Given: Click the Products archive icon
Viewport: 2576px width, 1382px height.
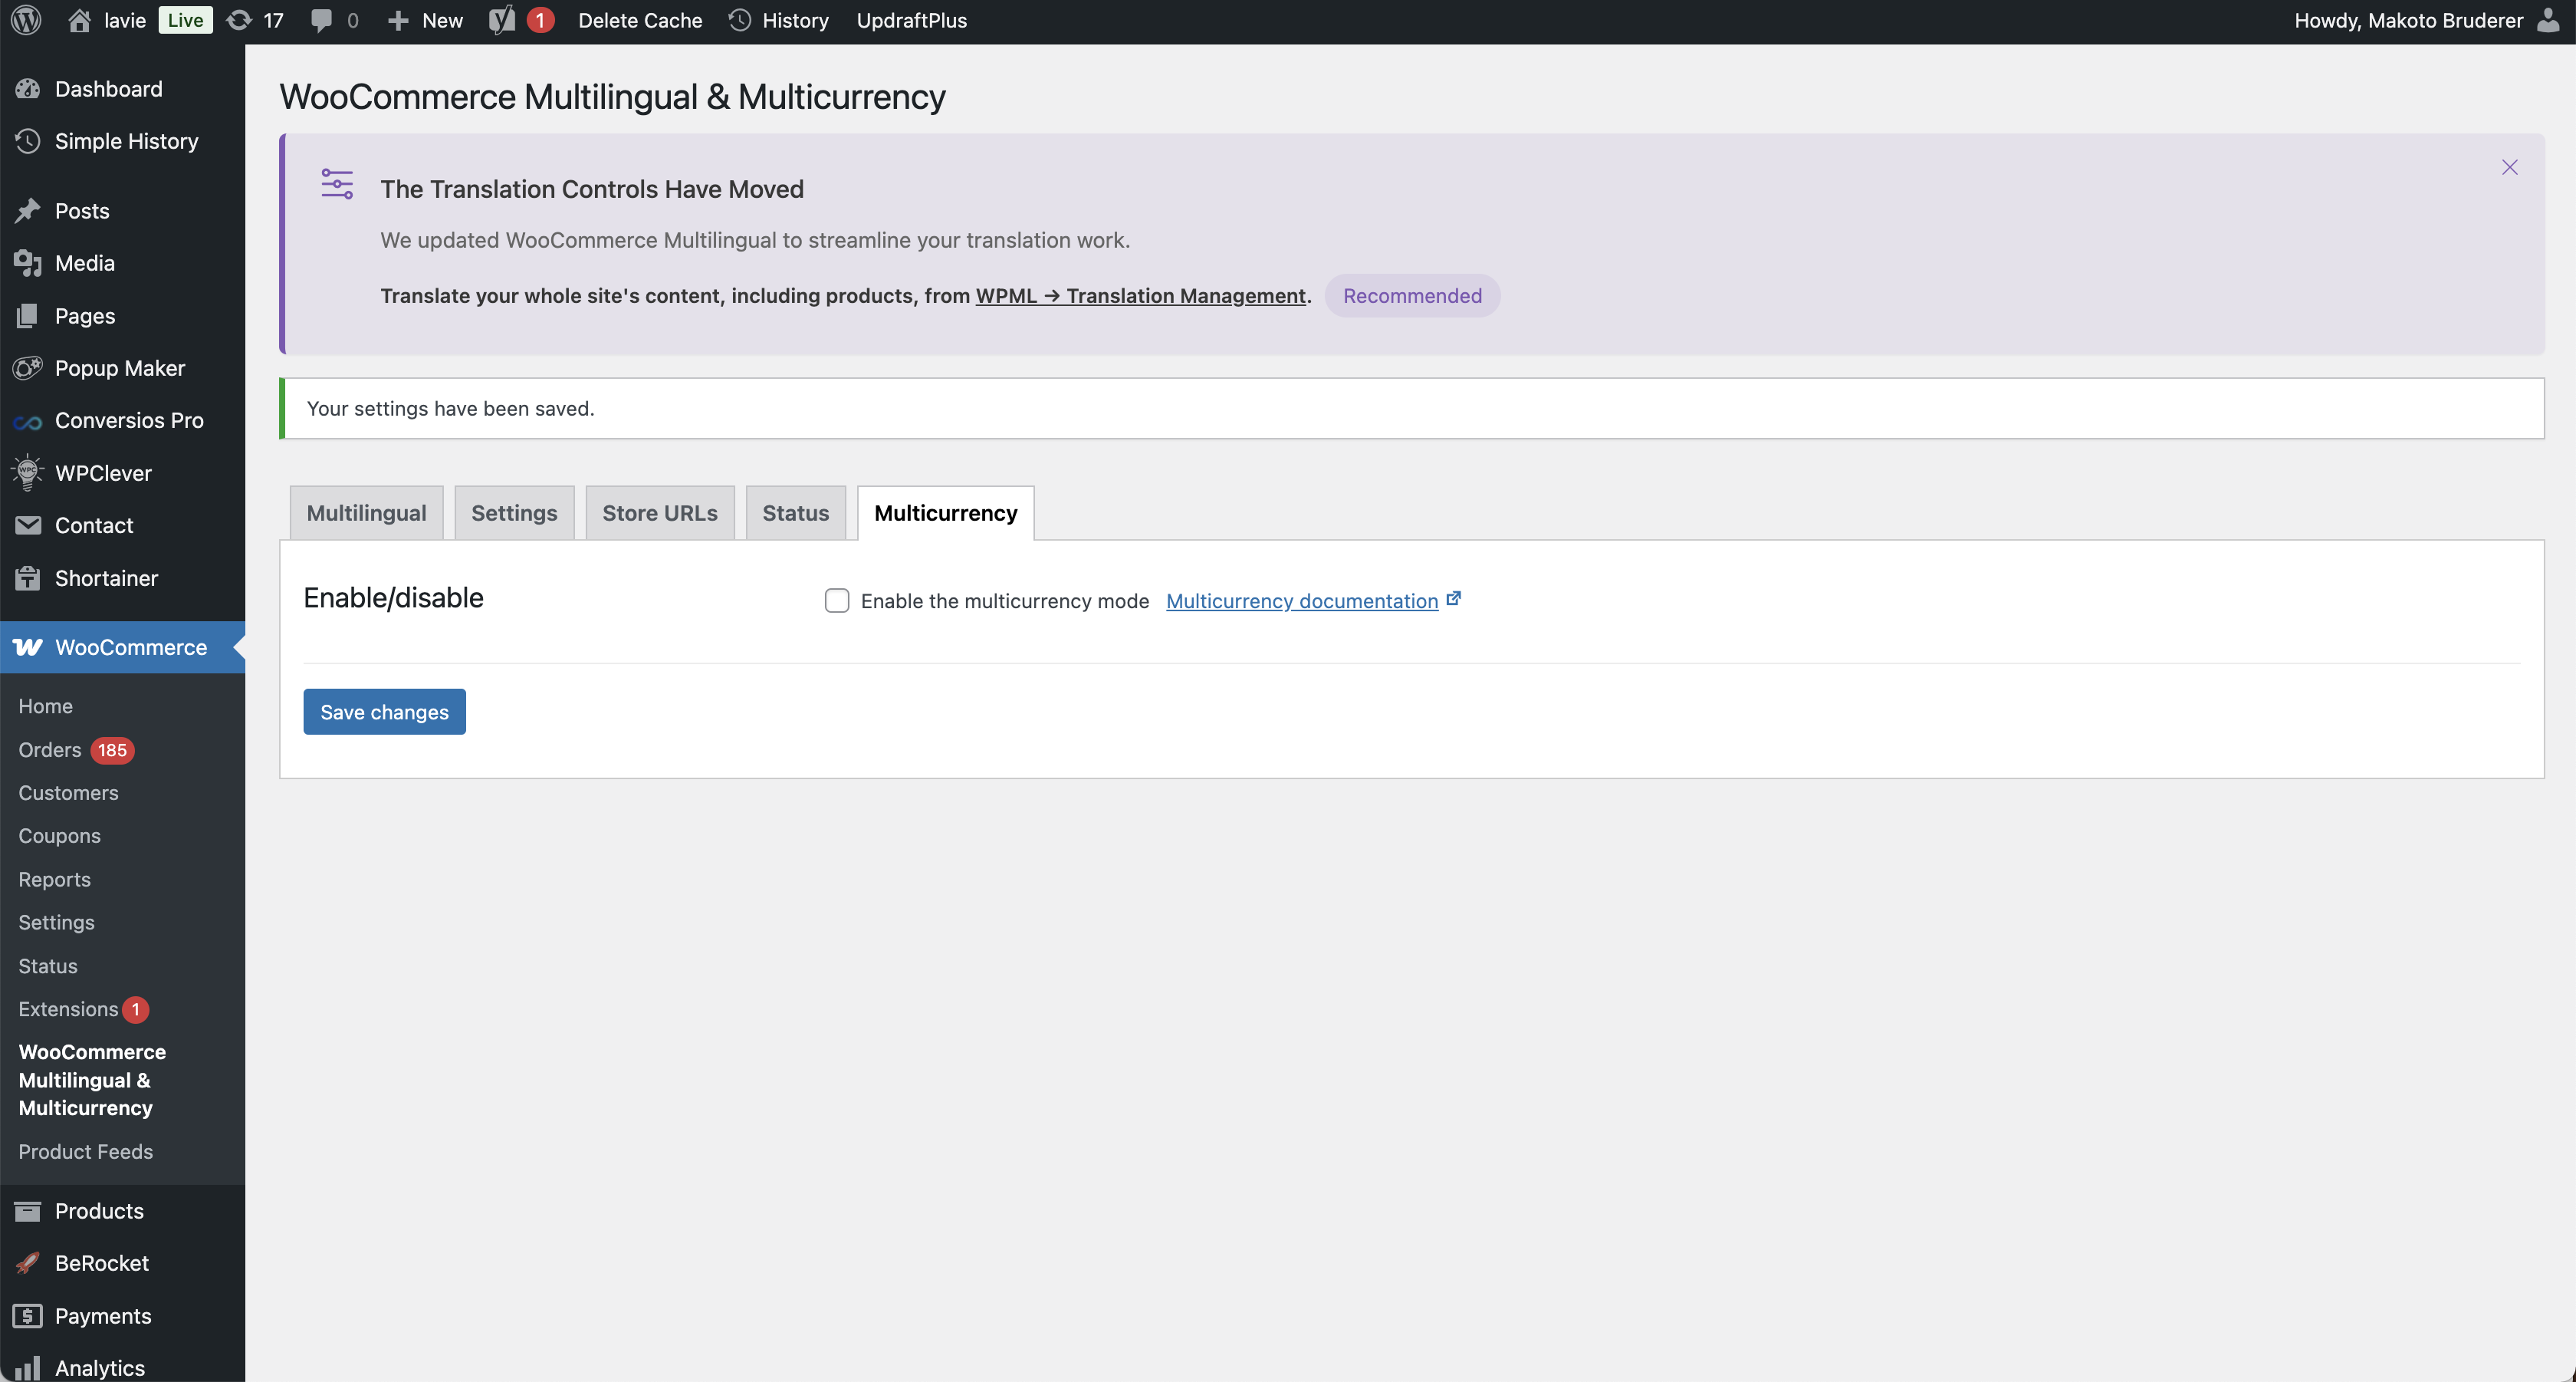Looking at the screenshot, I should pos(28,1211).
